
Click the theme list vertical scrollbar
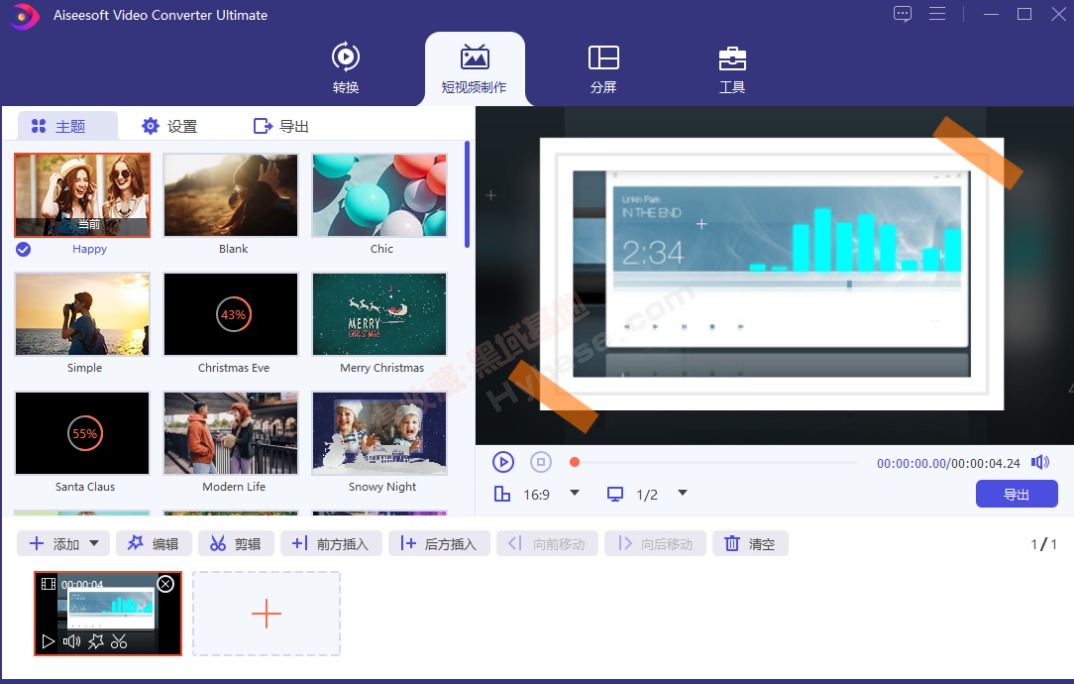pyautogui.click(x=466, y=194)
